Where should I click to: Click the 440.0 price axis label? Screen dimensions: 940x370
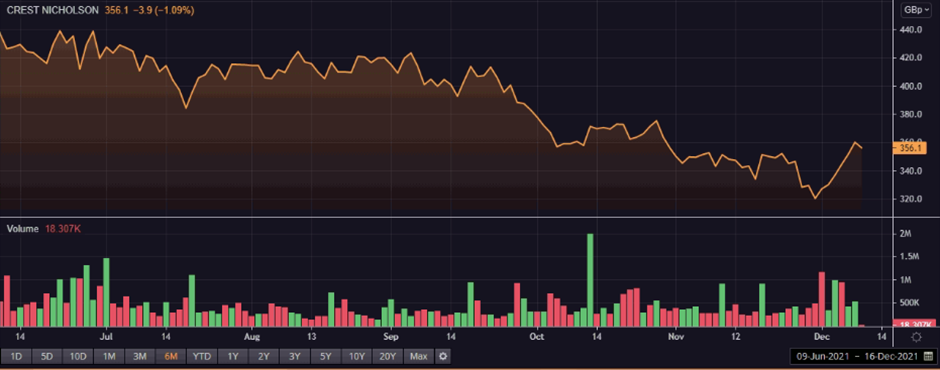[x=911, y=29]
